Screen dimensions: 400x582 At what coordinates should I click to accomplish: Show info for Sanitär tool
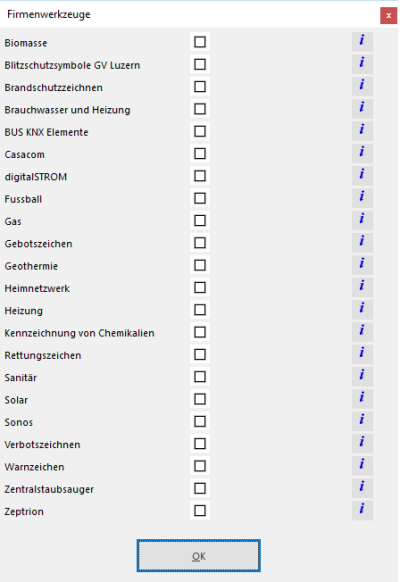tap(362, 376)
